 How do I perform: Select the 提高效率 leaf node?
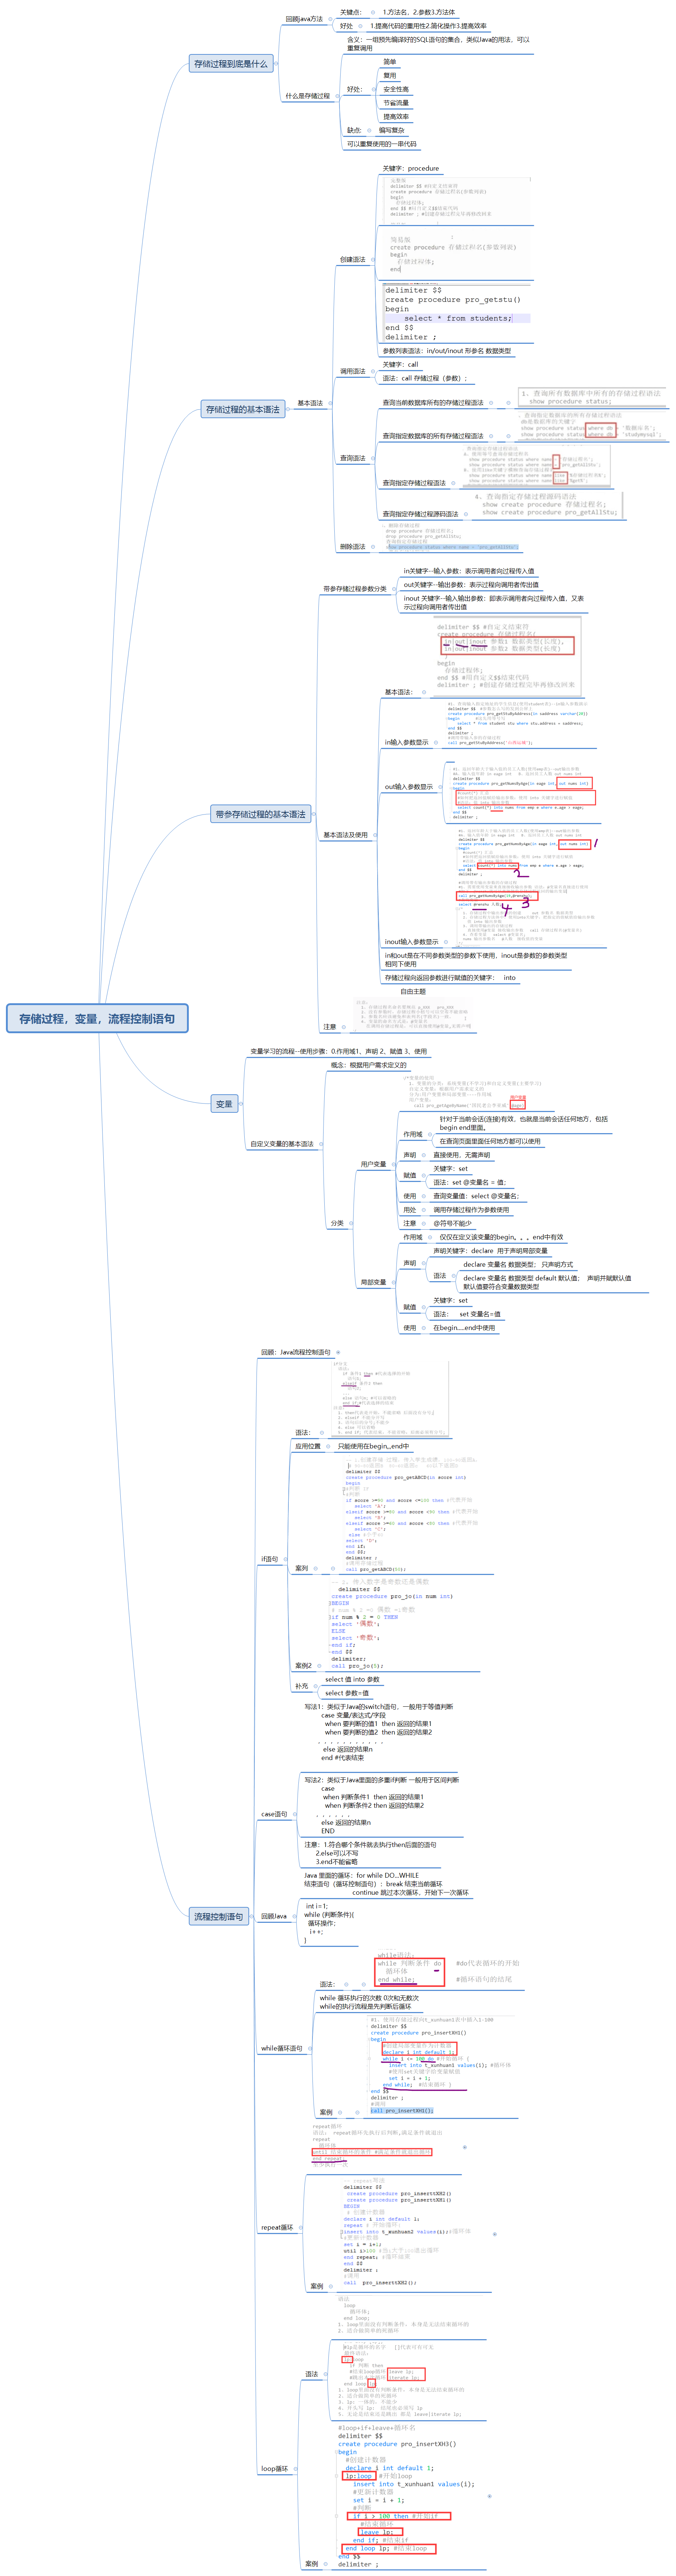[x=396, y=117]
